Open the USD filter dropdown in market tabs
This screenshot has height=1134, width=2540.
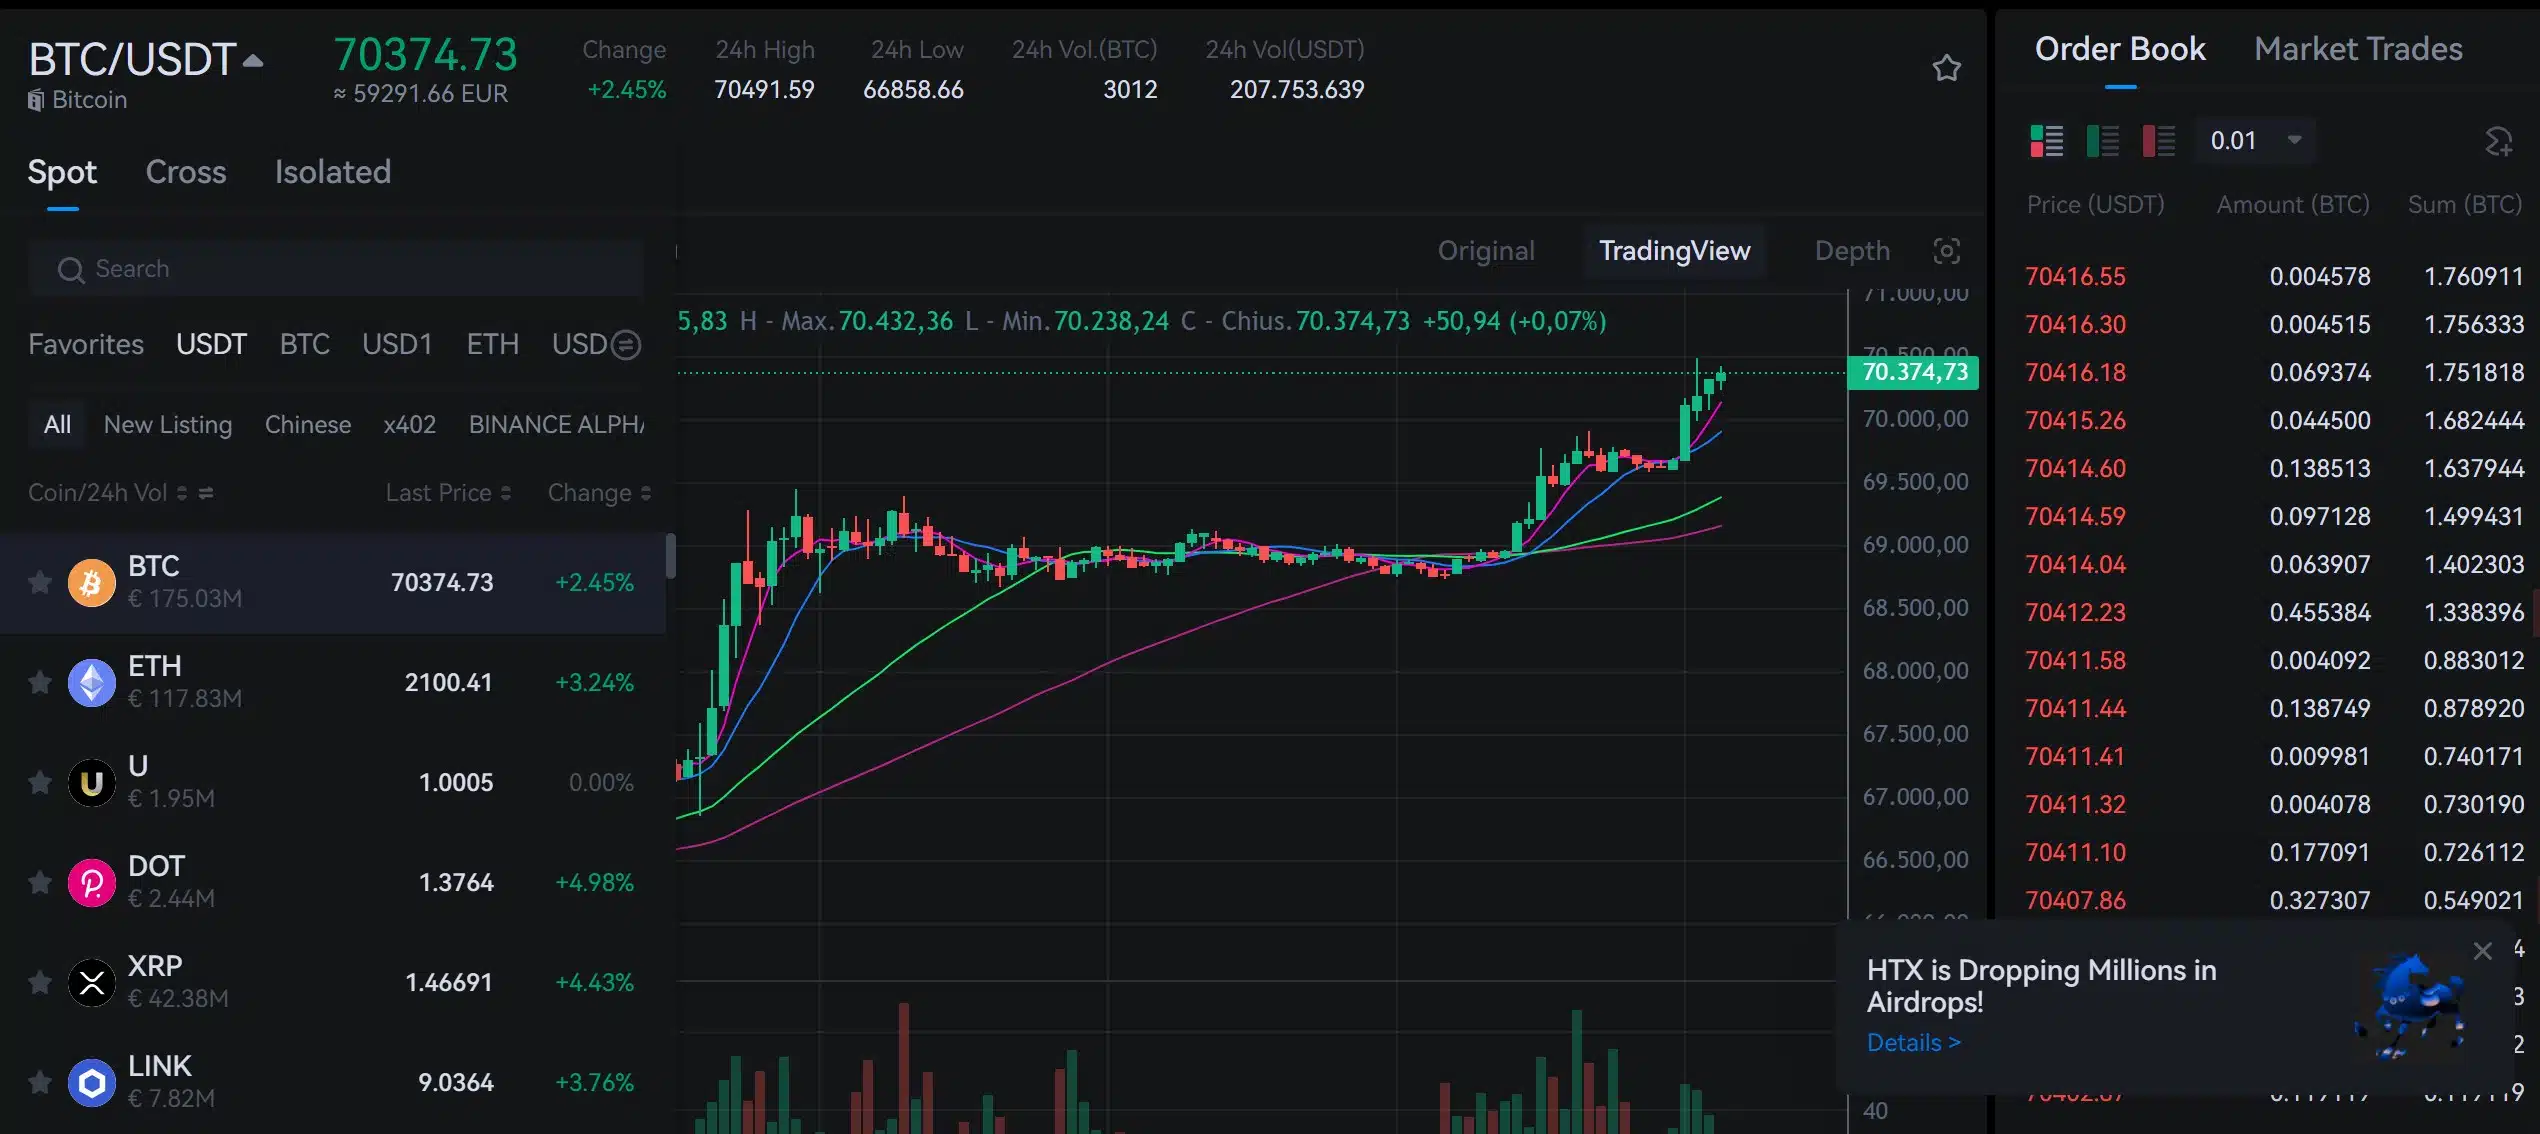[624, 344]
